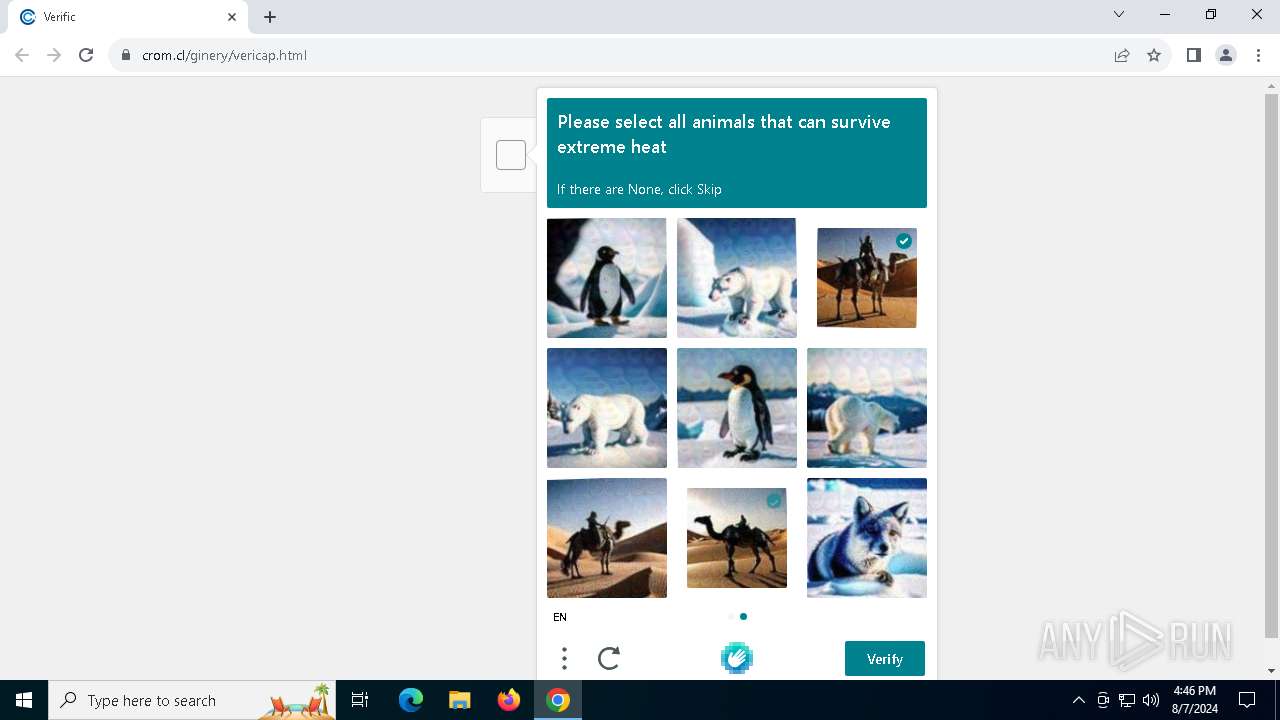Click the hCaptcha hand logo

click(x=737, y=658)
